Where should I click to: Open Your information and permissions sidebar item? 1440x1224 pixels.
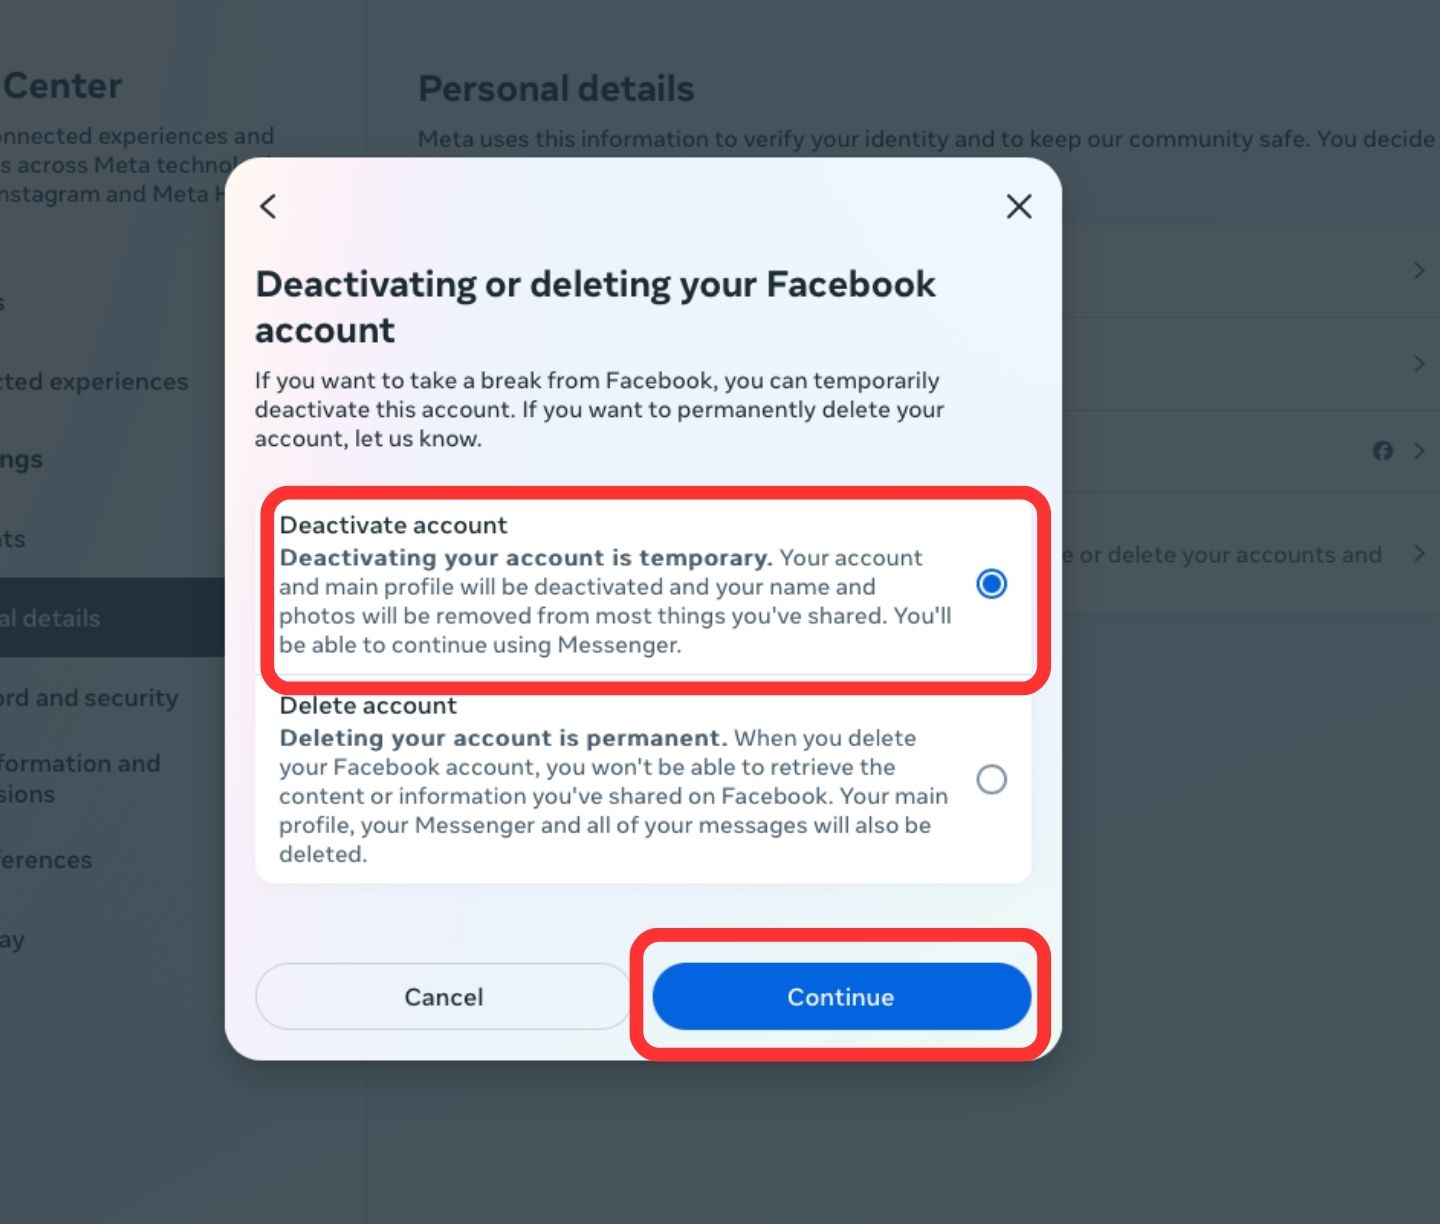[x=80, y=778]
